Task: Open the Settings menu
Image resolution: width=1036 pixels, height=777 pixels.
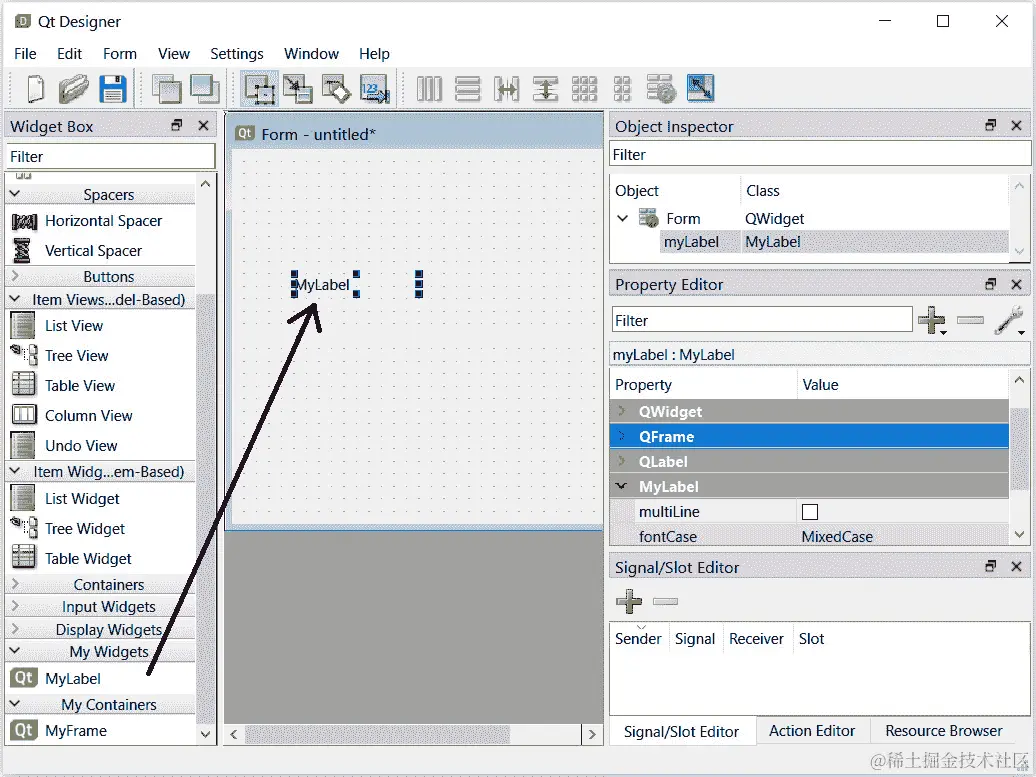Action: point(237,54)
